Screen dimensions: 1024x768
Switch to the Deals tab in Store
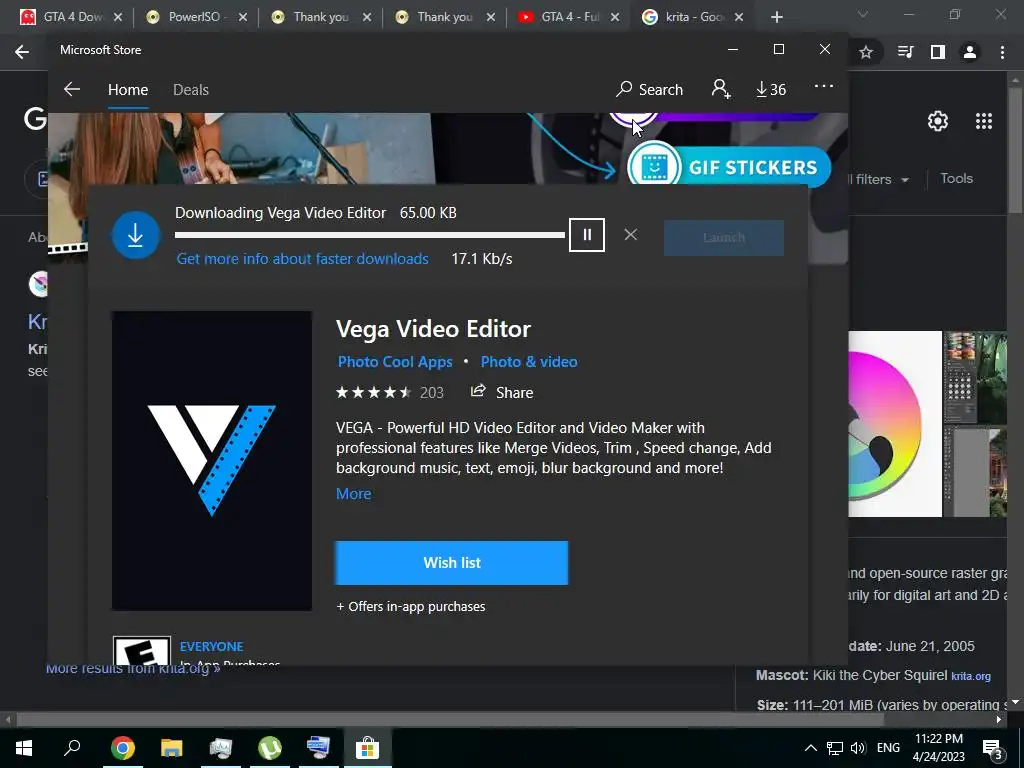[191, 89]
